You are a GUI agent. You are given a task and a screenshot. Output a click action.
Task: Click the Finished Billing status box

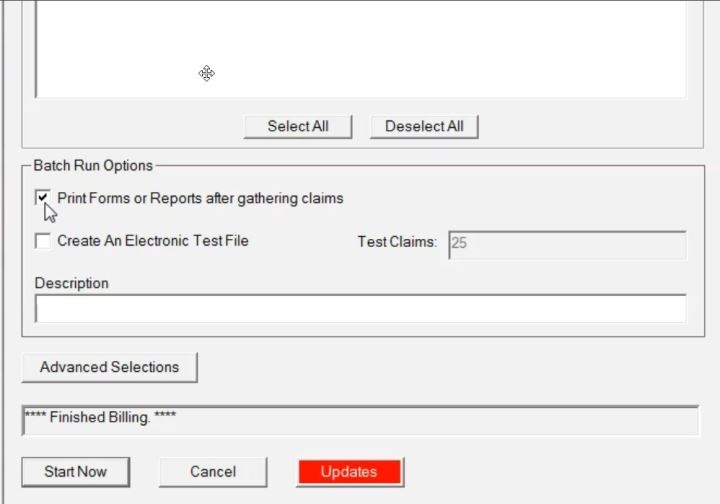[360, 420]
